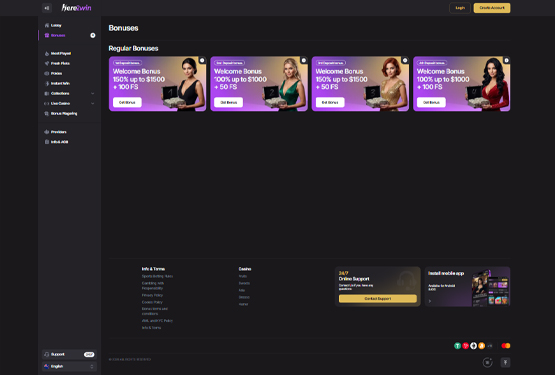The image size is (555, 375).
Task: Click the white Ethereum payment icon
Action: [474, 346]
